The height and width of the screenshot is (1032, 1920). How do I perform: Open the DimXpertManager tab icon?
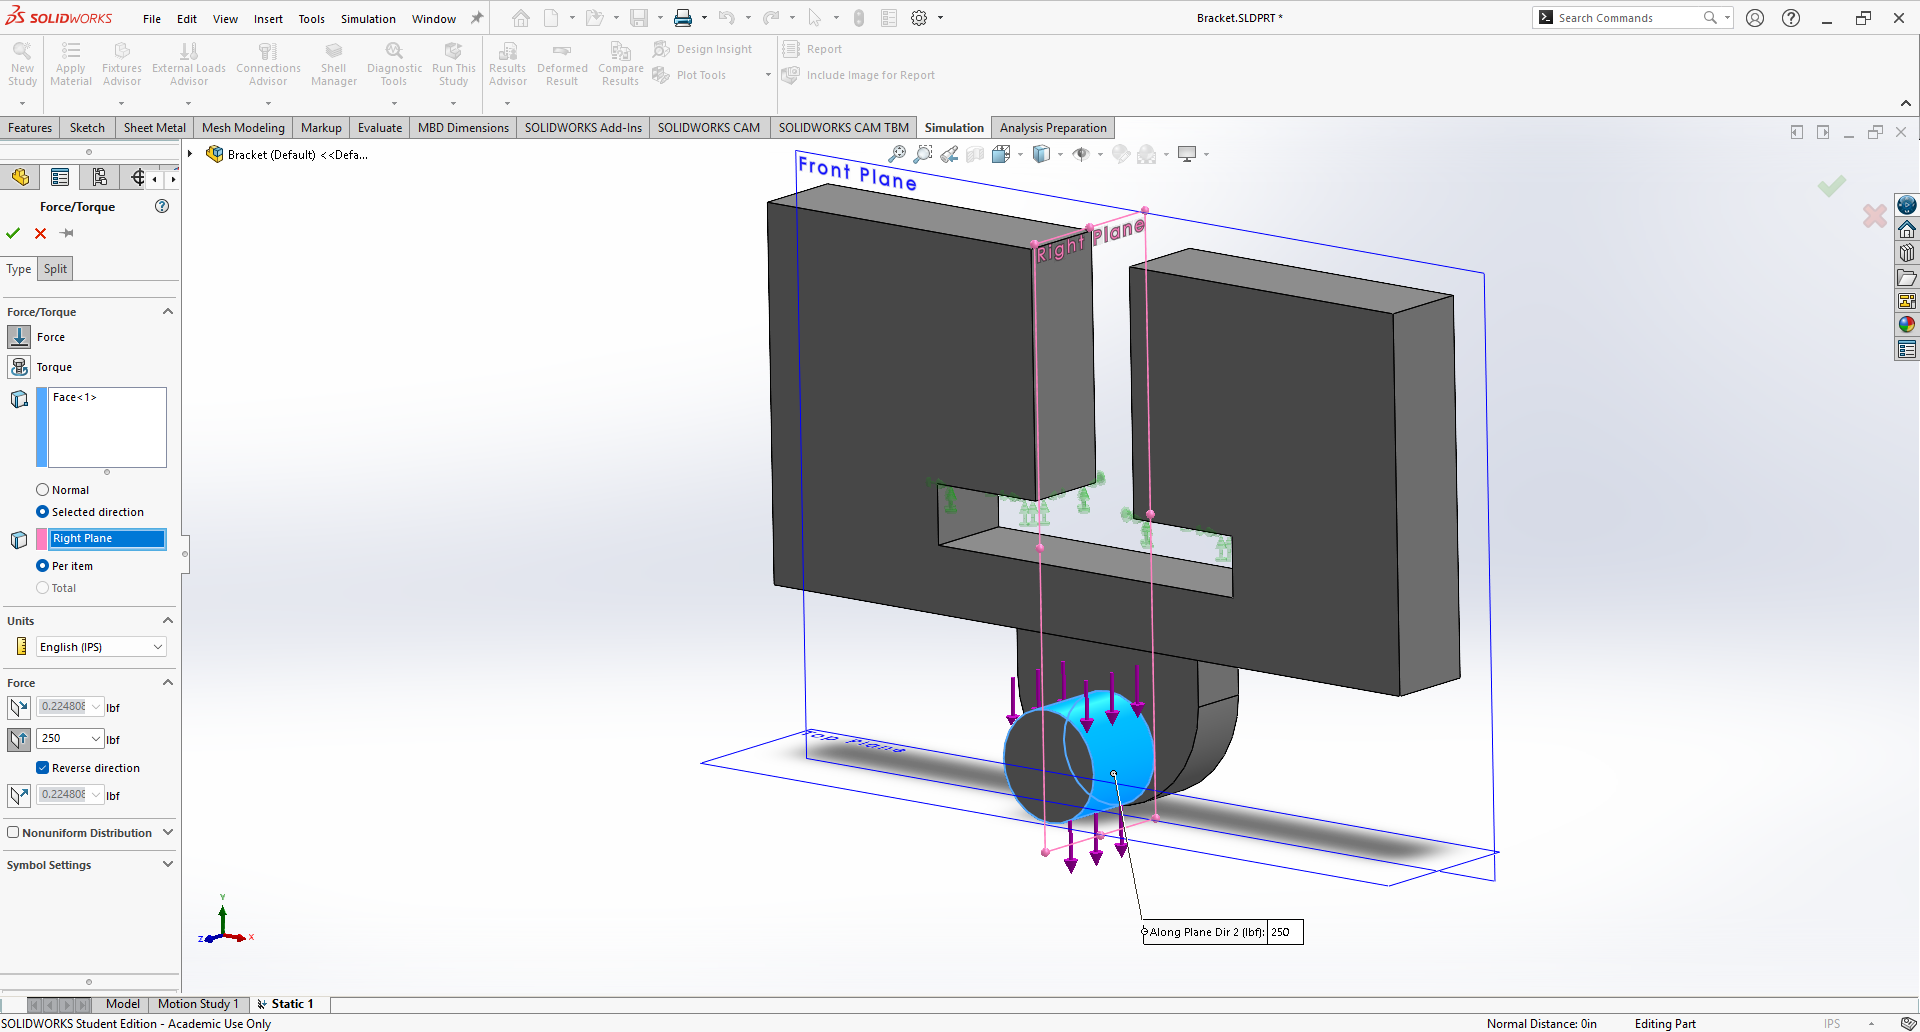pyautogui.click(x=137, y=177)
